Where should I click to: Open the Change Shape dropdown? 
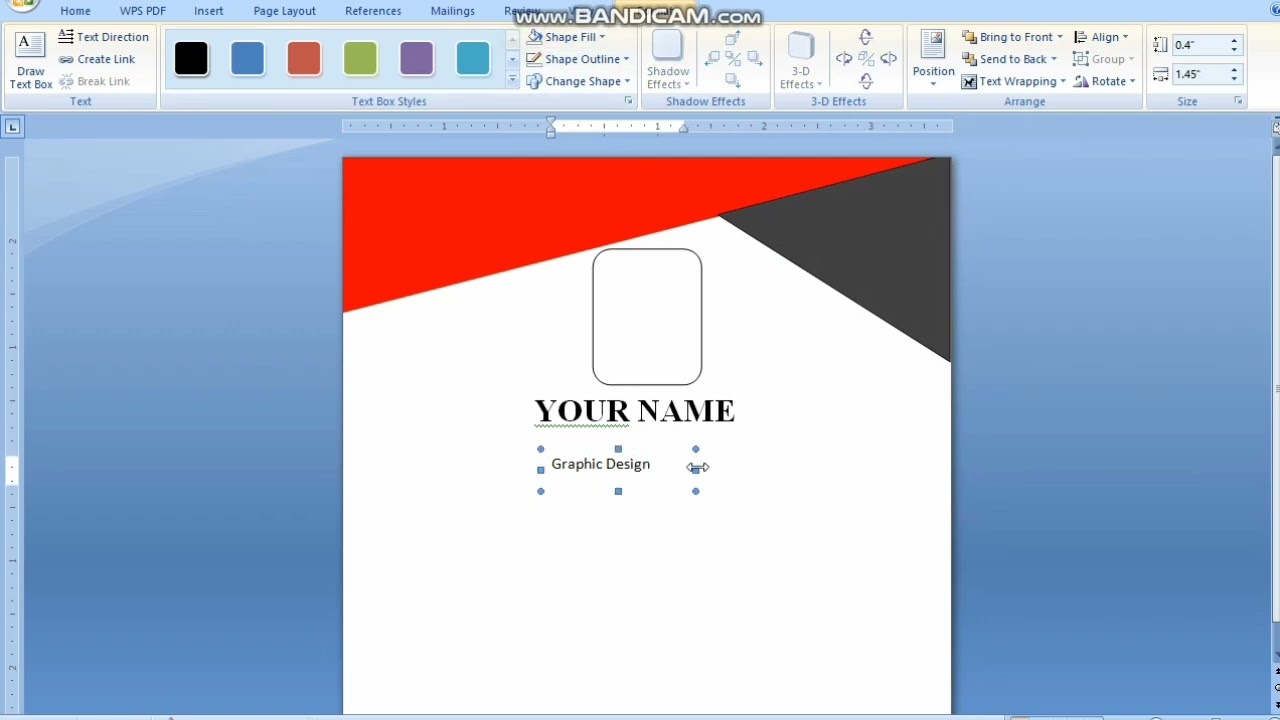pos(578,81)
